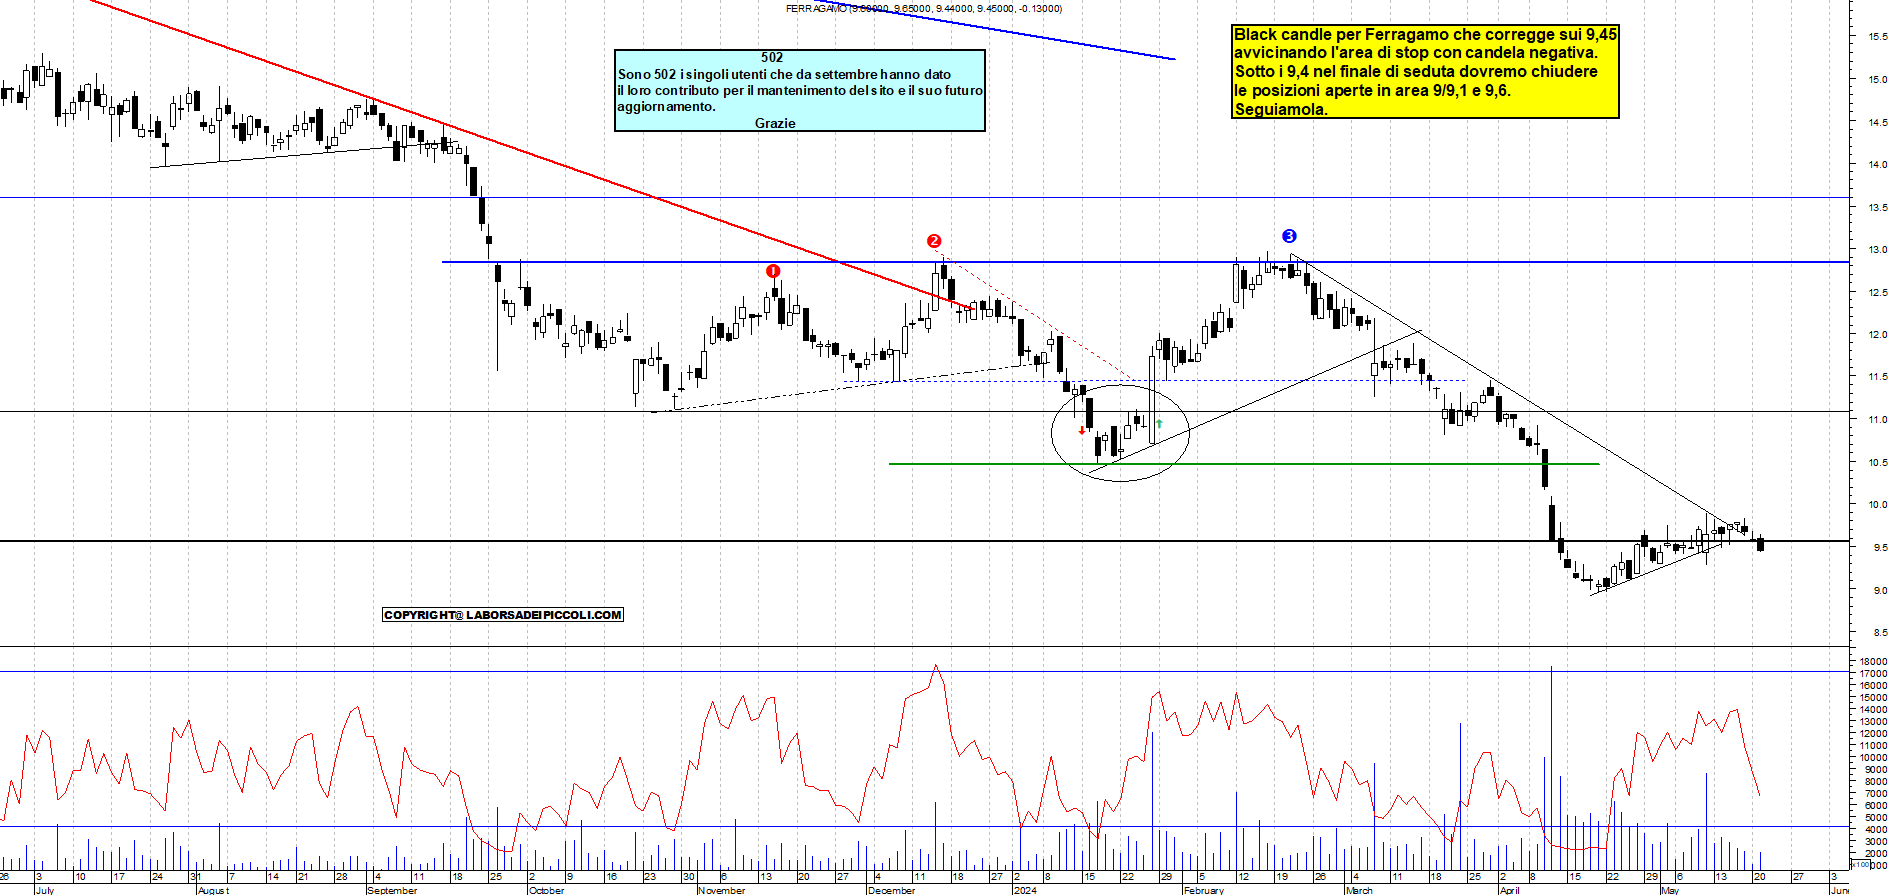
Task: Click the 13.5 price axis label
Action: point(1877,208)
